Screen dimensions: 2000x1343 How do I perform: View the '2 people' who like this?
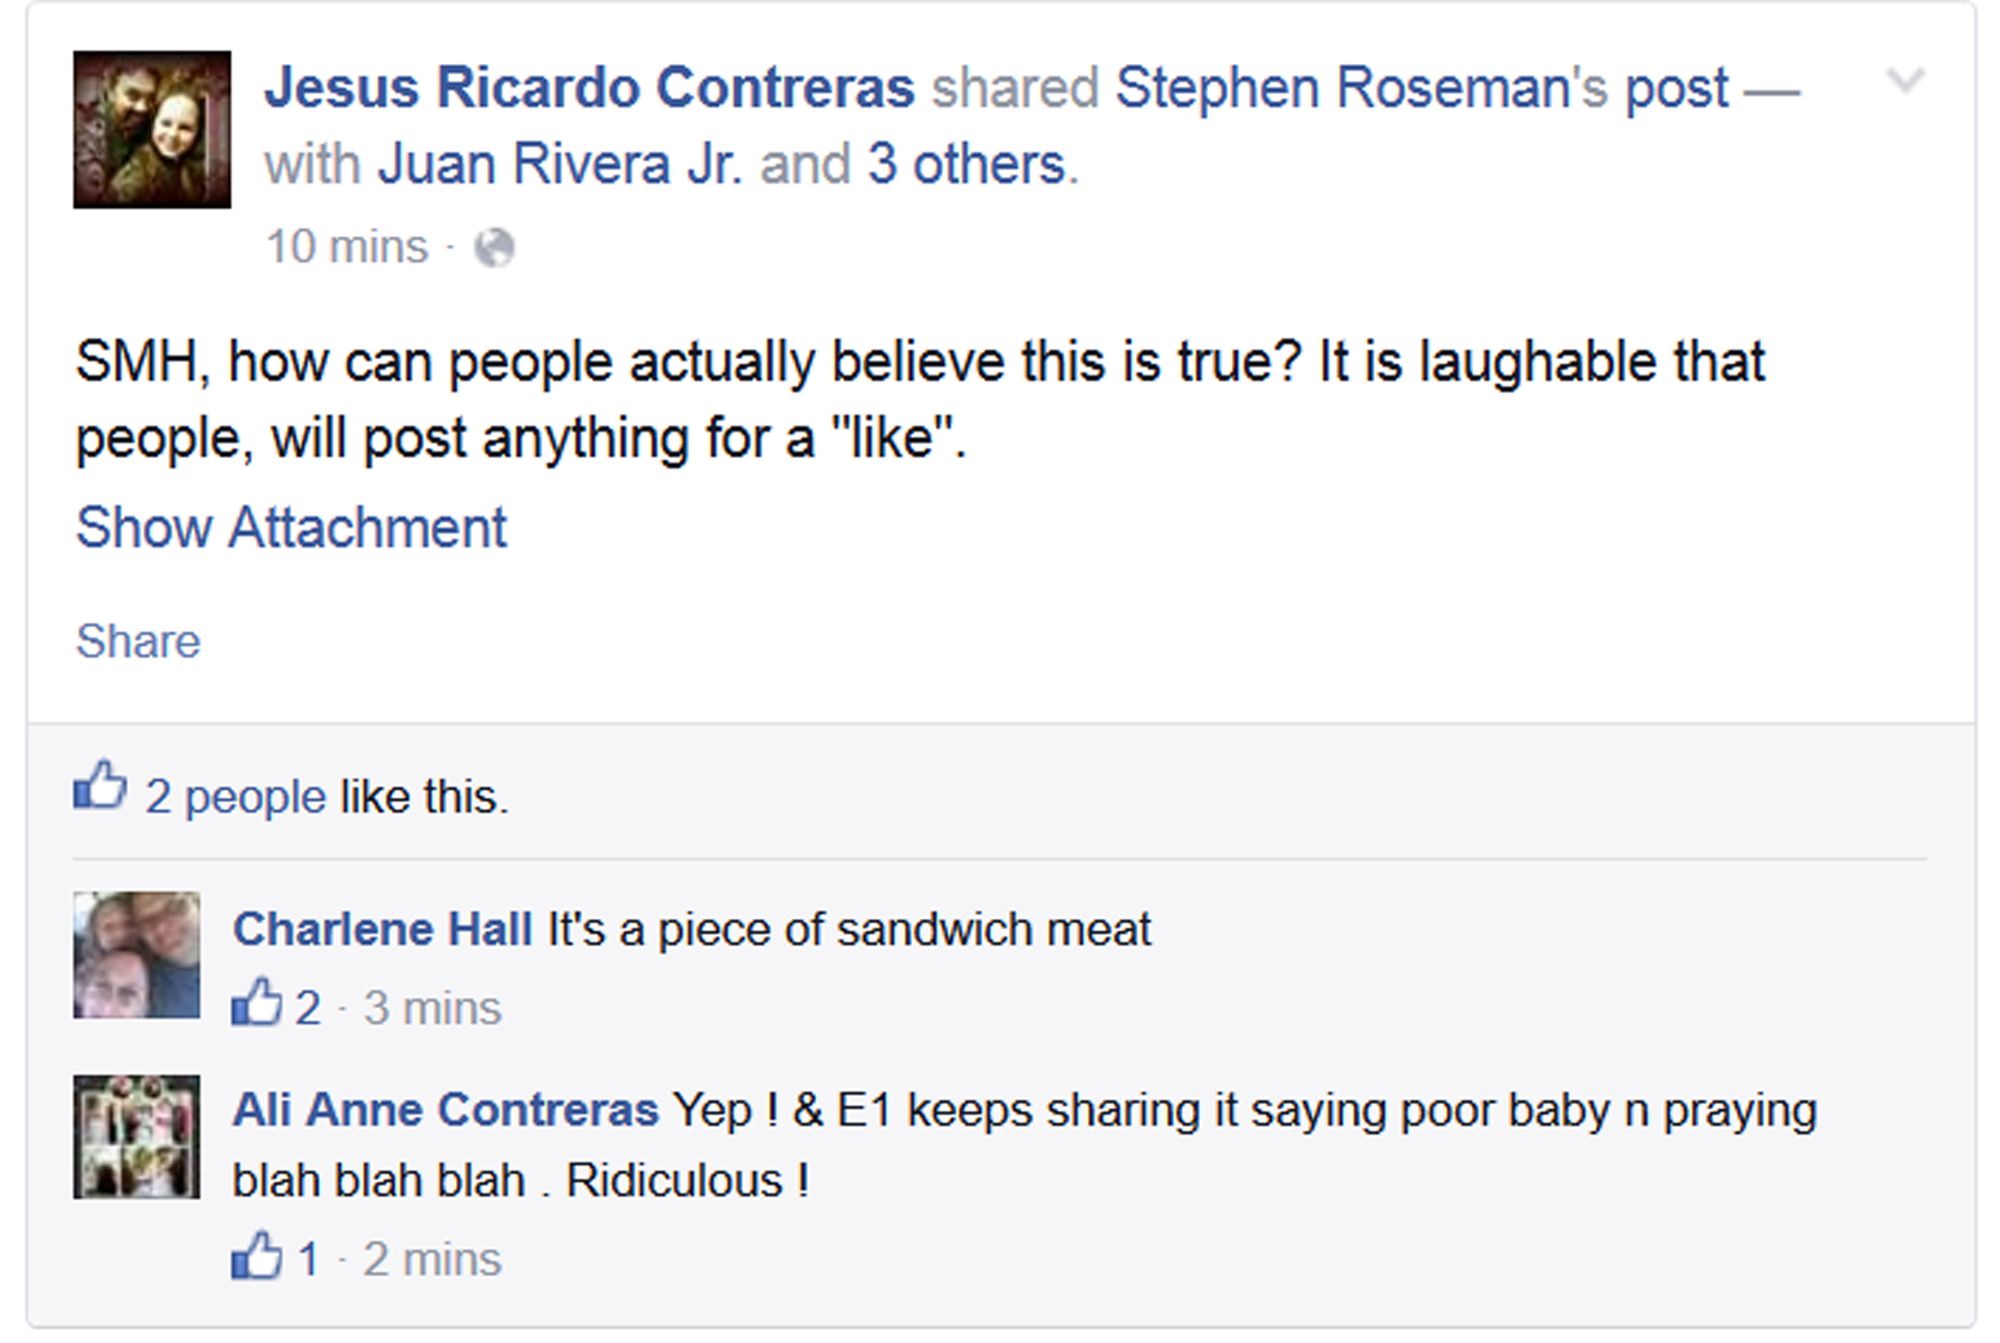point(235,797)
